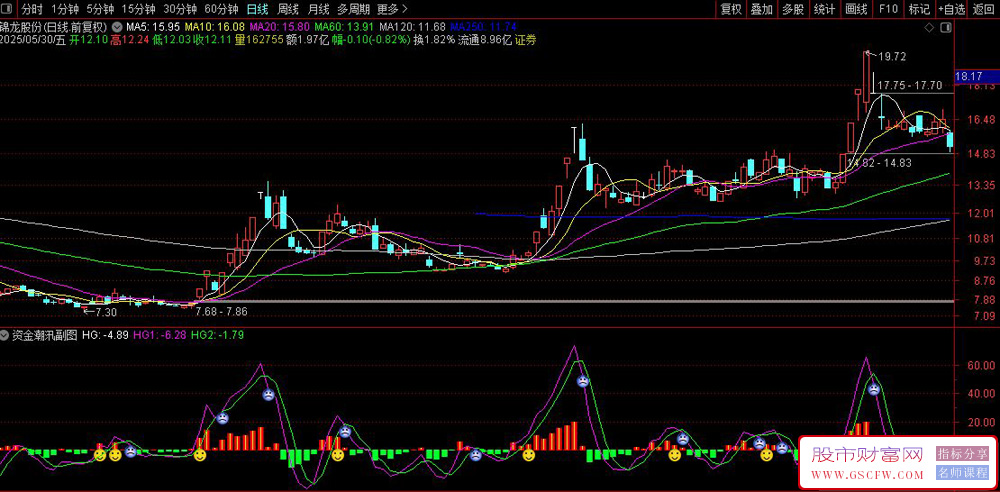Click the 流通8.96亿 value

click(485, 40)
